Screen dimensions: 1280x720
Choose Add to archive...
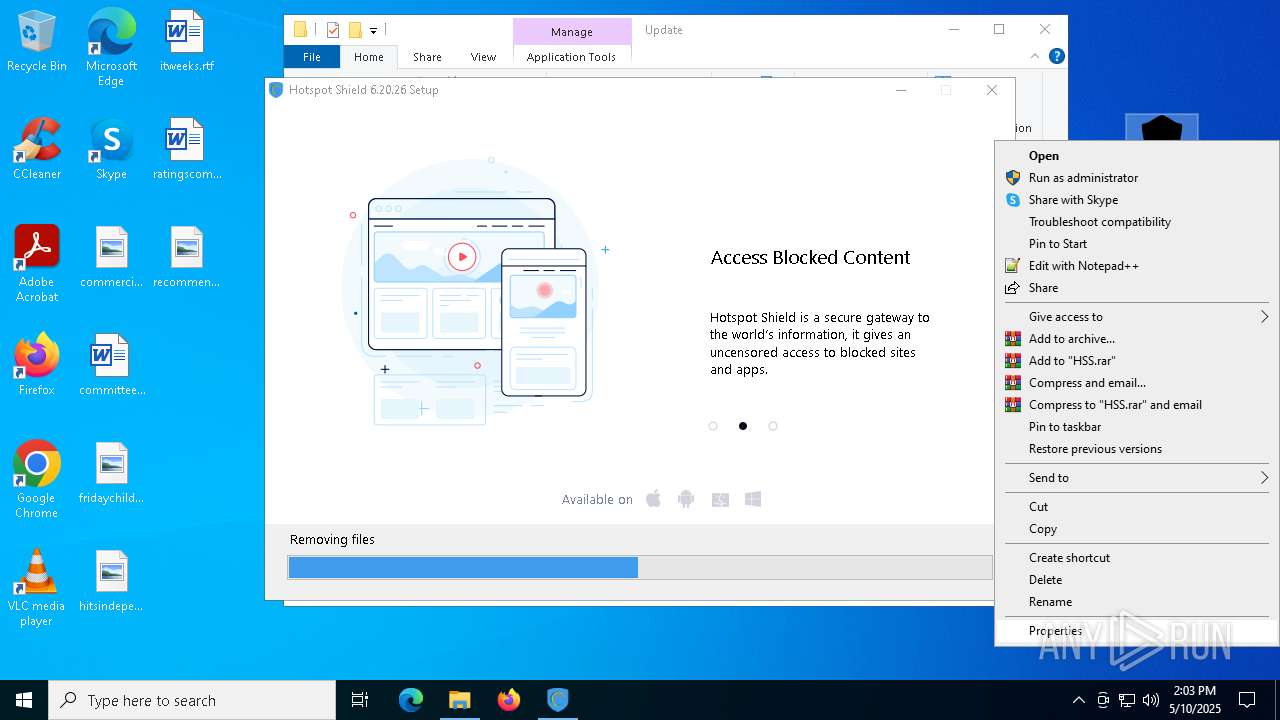(x=1137, y=339)
